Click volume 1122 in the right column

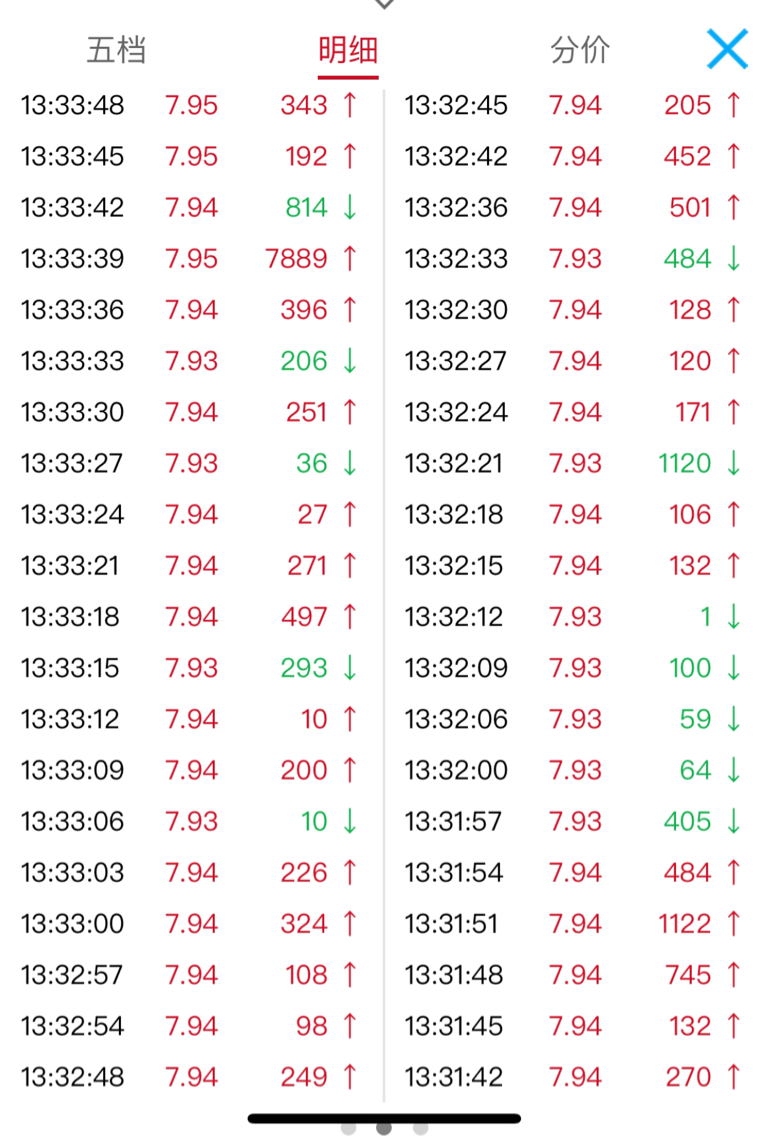pyautogui.click(x=685, y=923)
